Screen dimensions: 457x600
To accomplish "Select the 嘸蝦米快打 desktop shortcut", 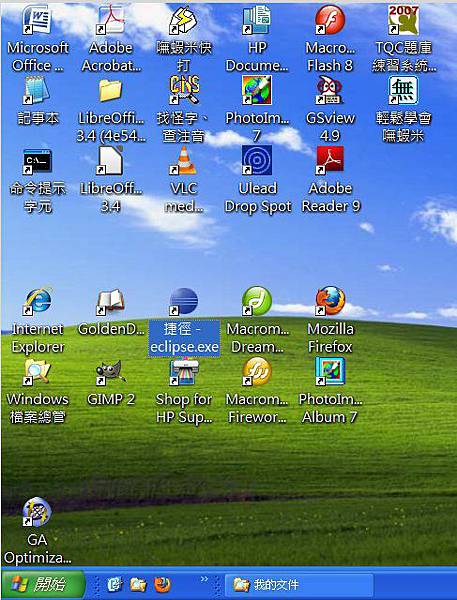I will coord(184,20).
